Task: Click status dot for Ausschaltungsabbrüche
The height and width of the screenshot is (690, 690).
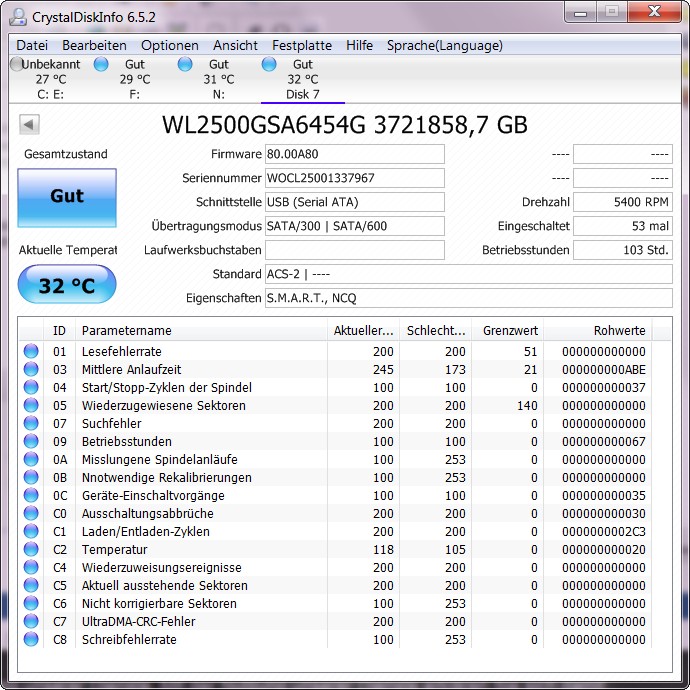Action: tap(31, 514)
